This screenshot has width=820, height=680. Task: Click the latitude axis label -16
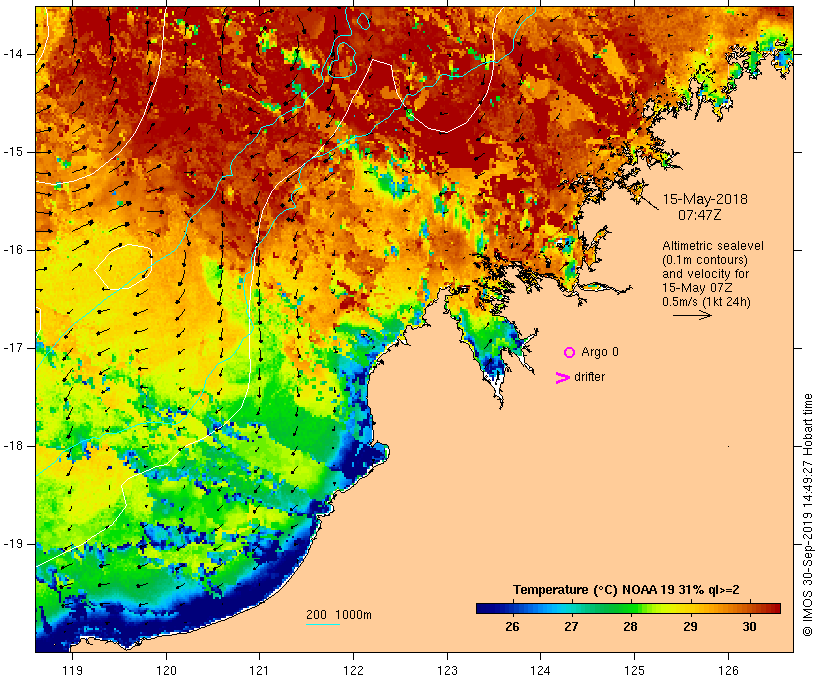pyautogui.click(x=12, y=250)
